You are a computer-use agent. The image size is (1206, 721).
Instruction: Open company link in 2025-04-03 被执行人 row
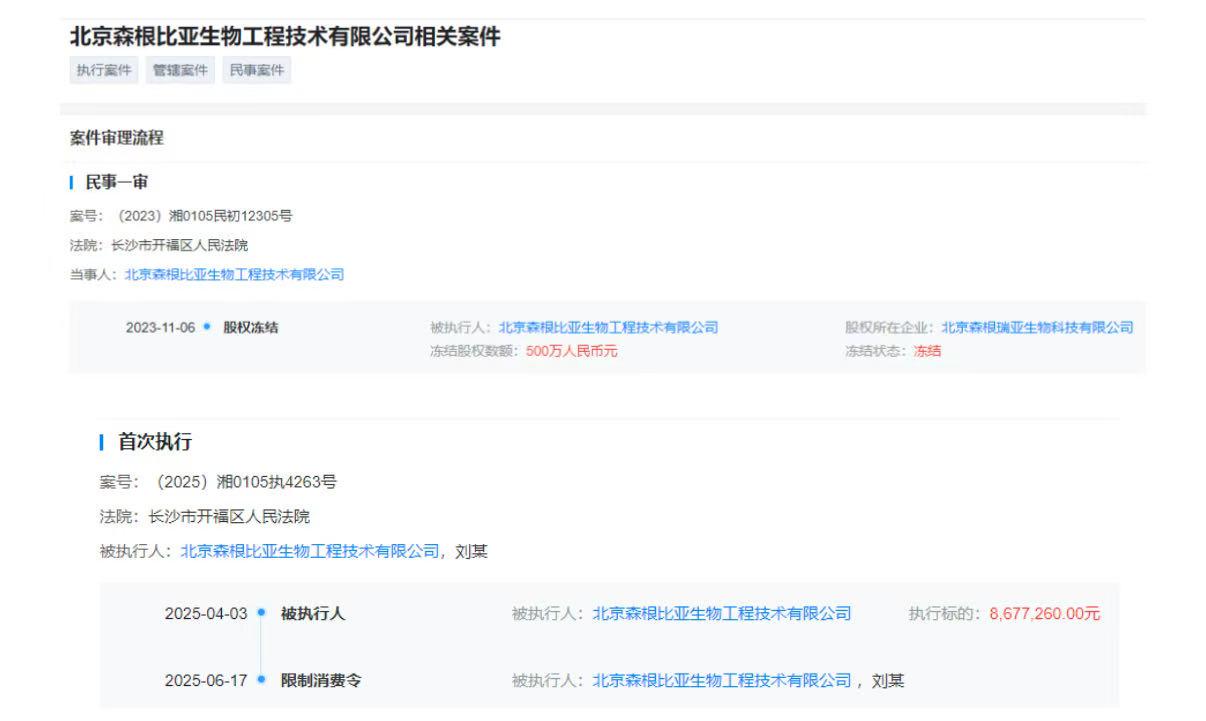tap(722, 613)
